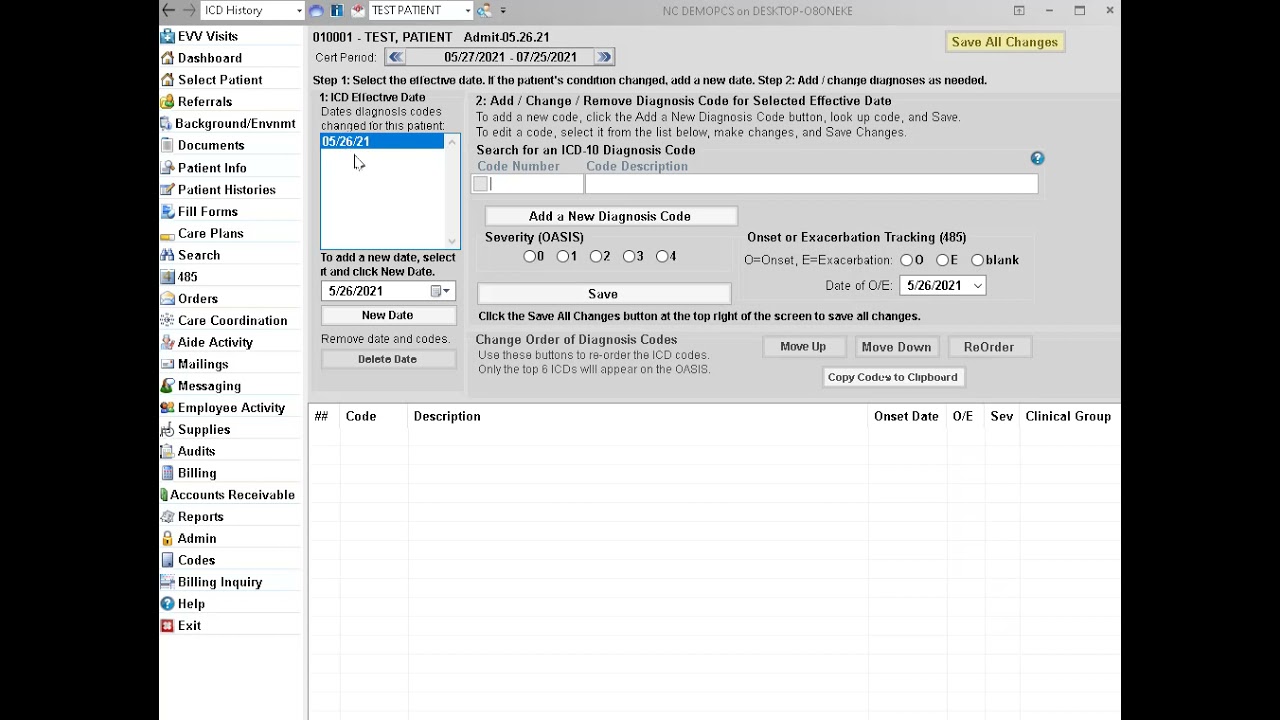
Task: Click the Save diagnosis button
Action: pos(603,294)
